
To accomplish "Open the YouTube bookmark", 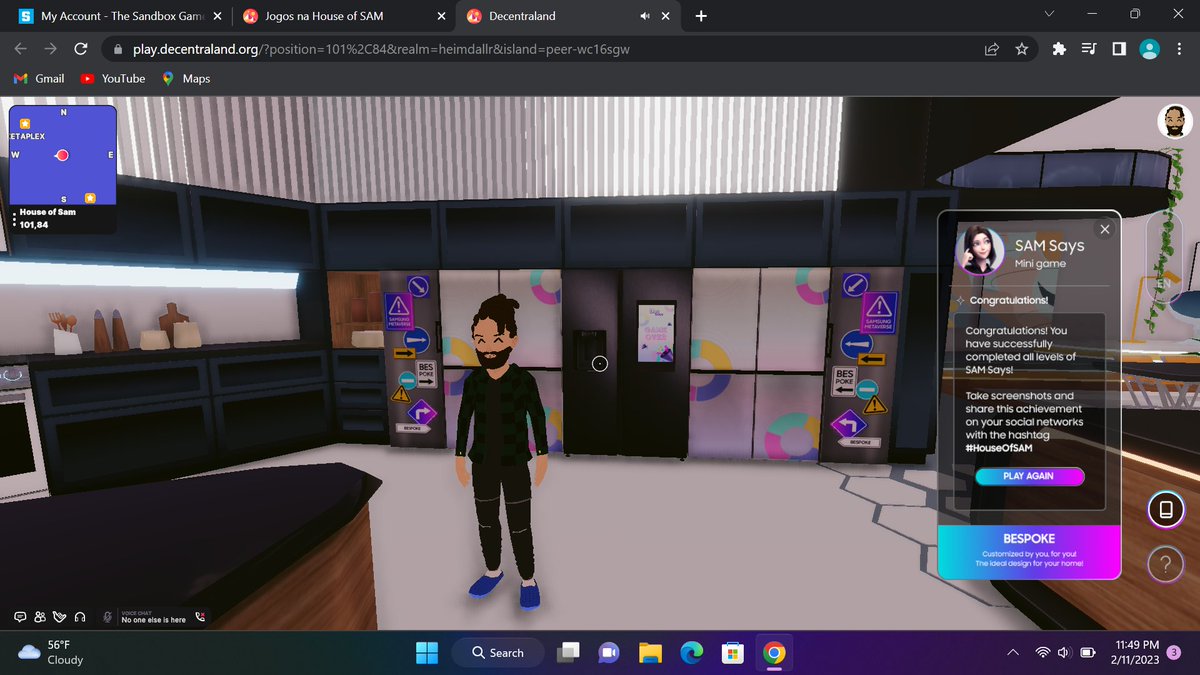I will 113,78.
